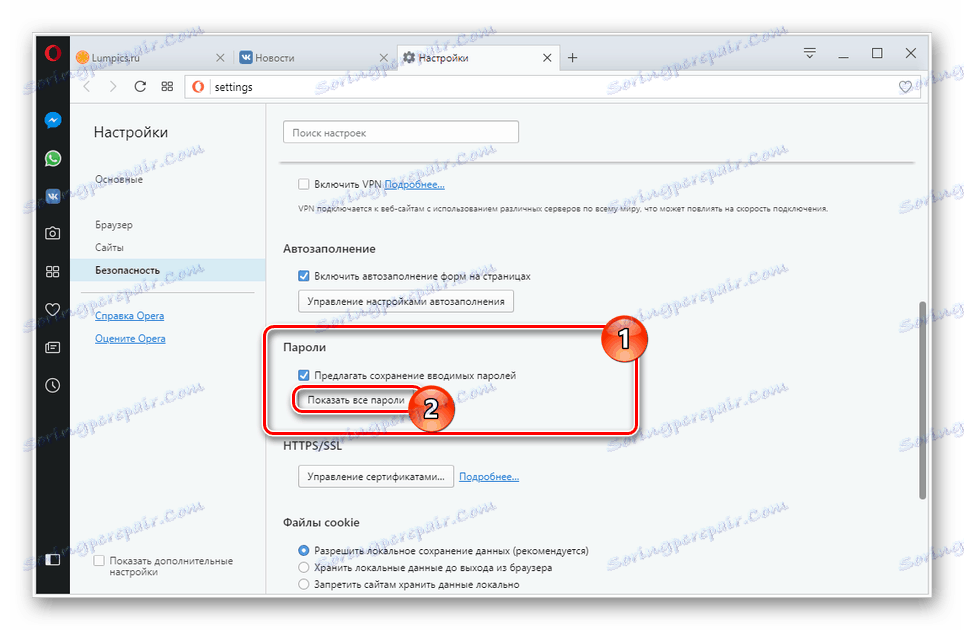
Task: Open the Браузер settings section
Action: click(x=114, y=225)
